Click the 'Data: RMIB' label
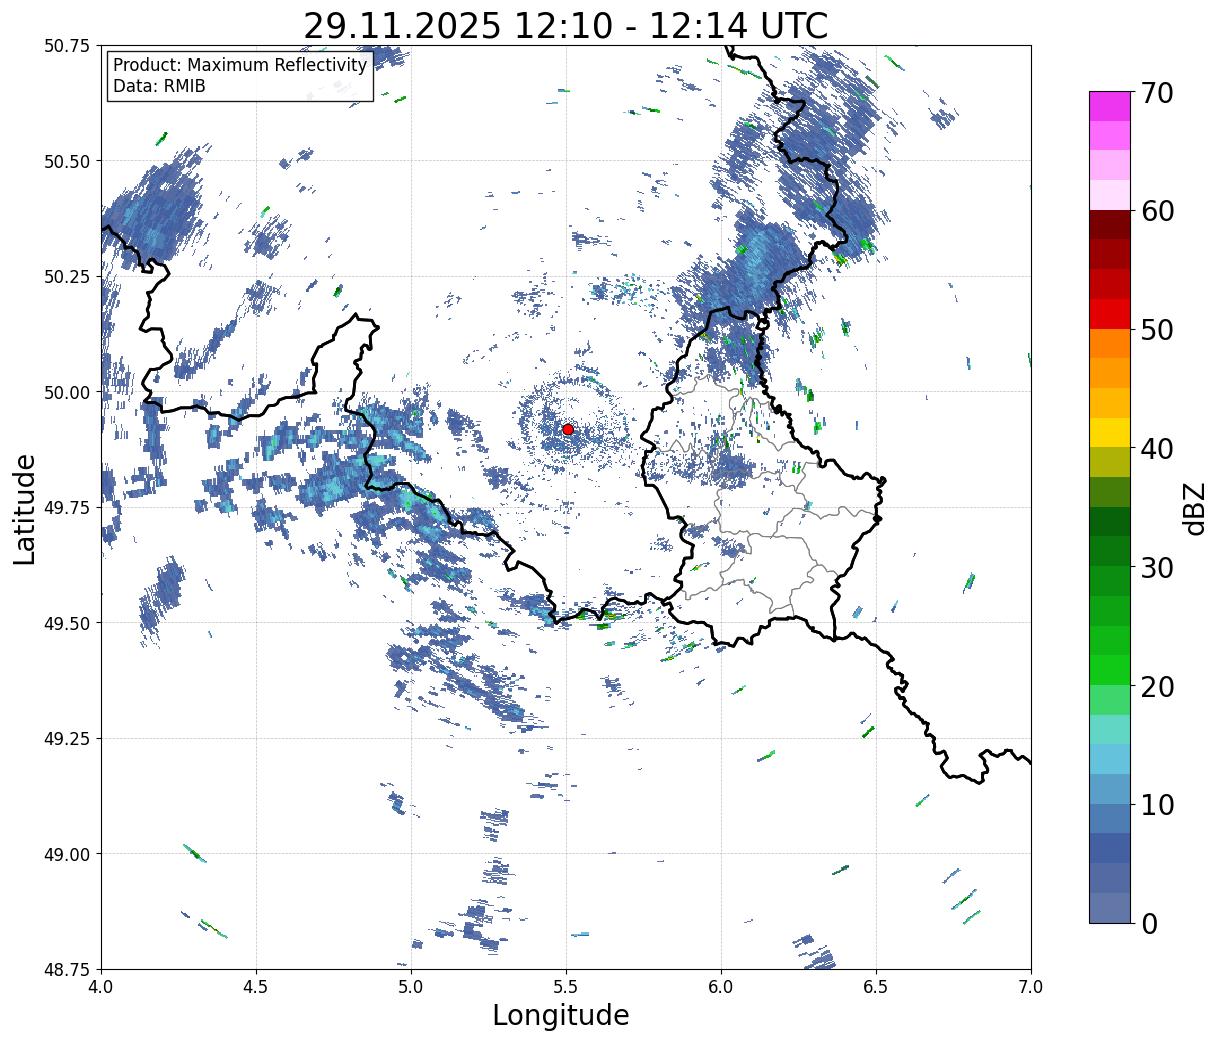 (x=159, y=87)
